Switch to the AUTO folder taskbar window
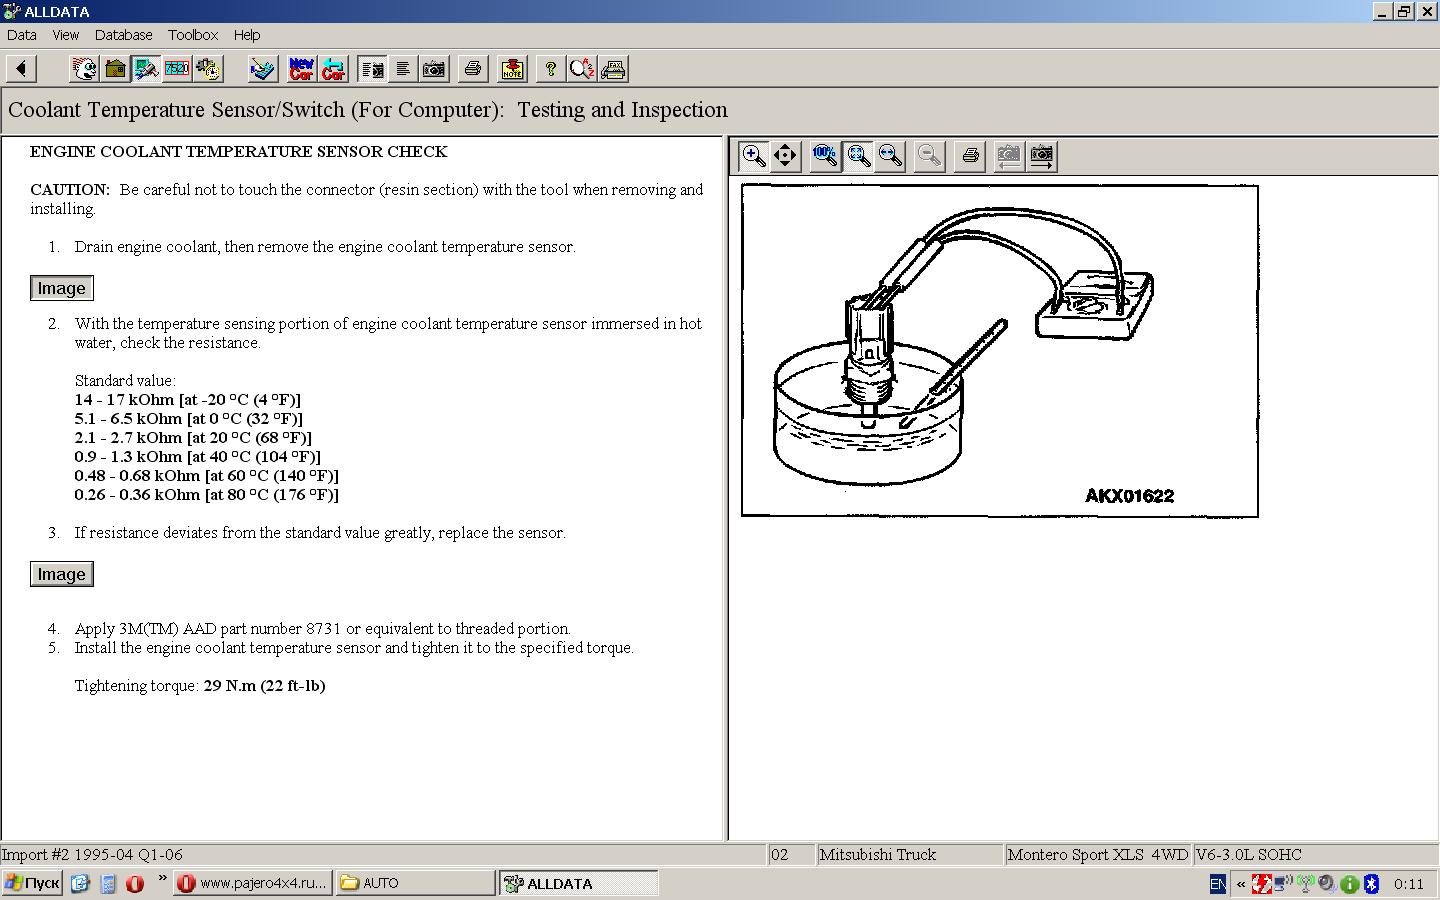The width and height of the screenshot is (1440, 900). point(414,883)
